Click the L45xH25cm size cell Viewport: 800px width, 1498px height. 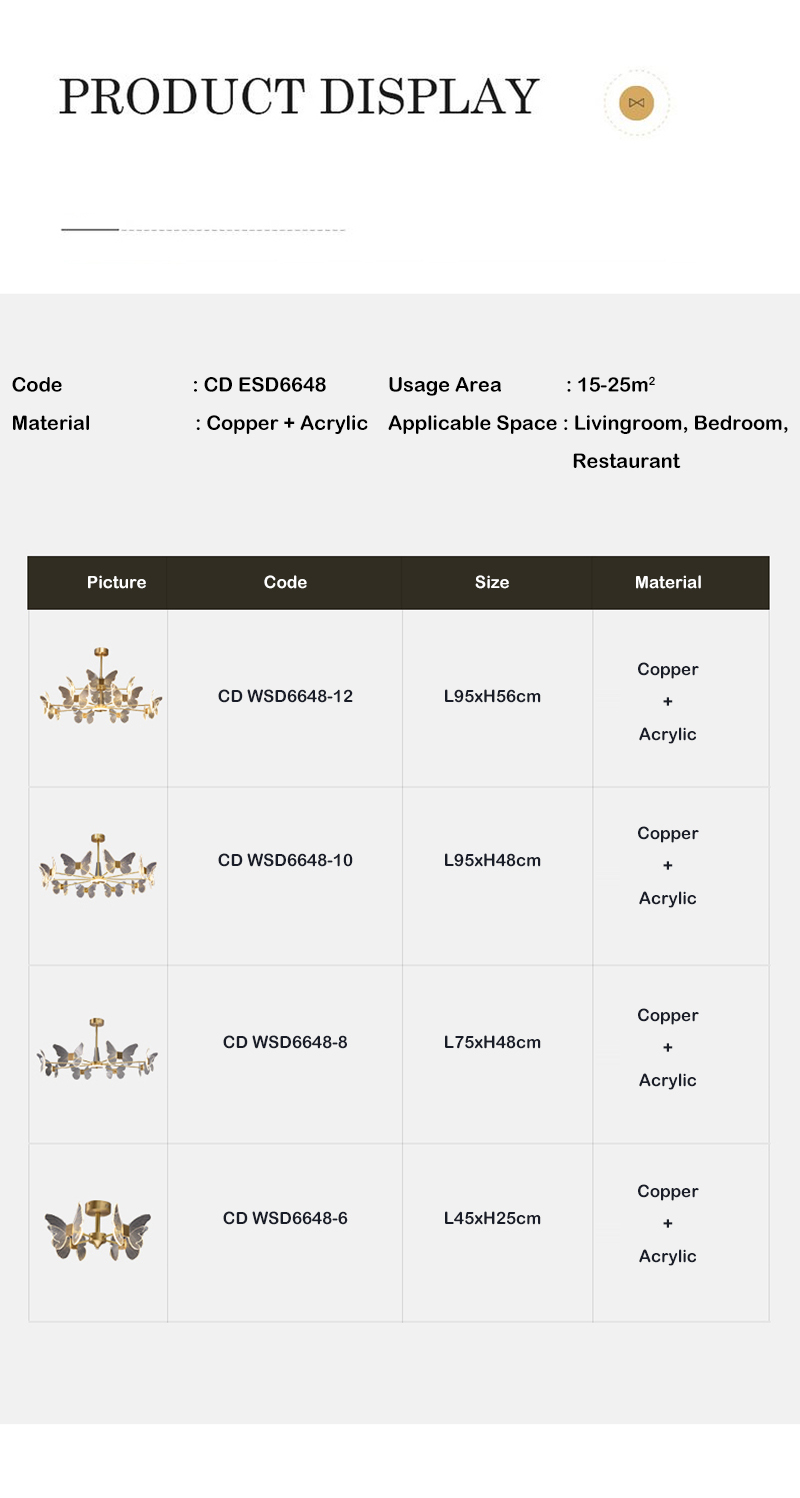pos(492,1218)
